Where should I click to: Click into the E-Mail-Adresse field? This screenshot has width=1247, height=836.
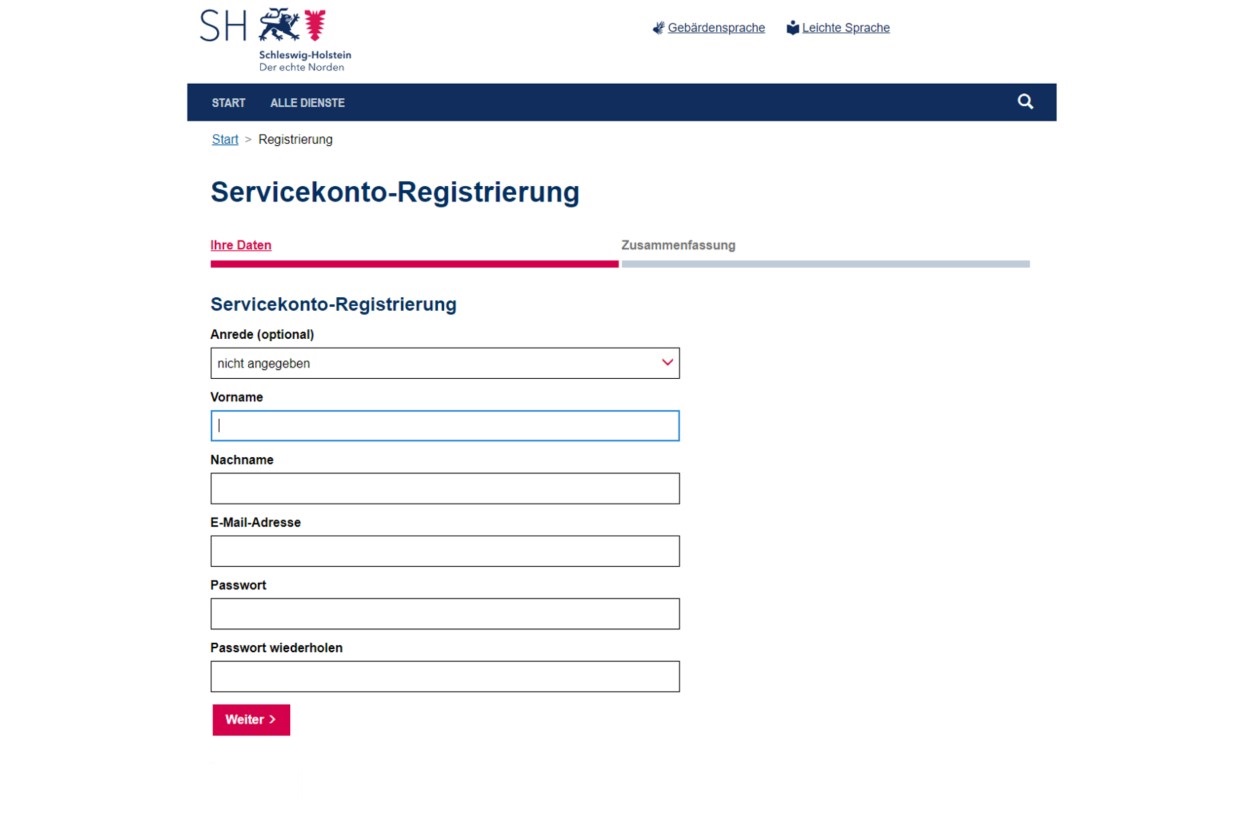[445, 551]
